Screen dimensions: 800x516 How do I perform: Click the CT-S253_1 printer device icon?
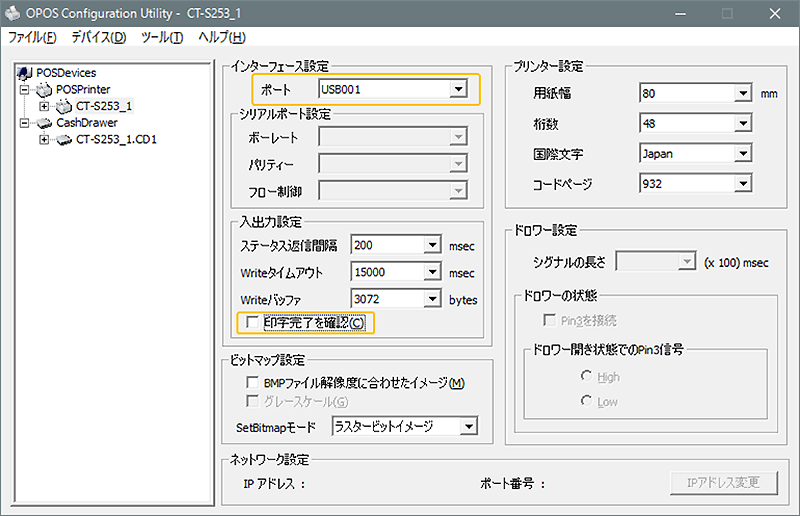coord(63,106)
